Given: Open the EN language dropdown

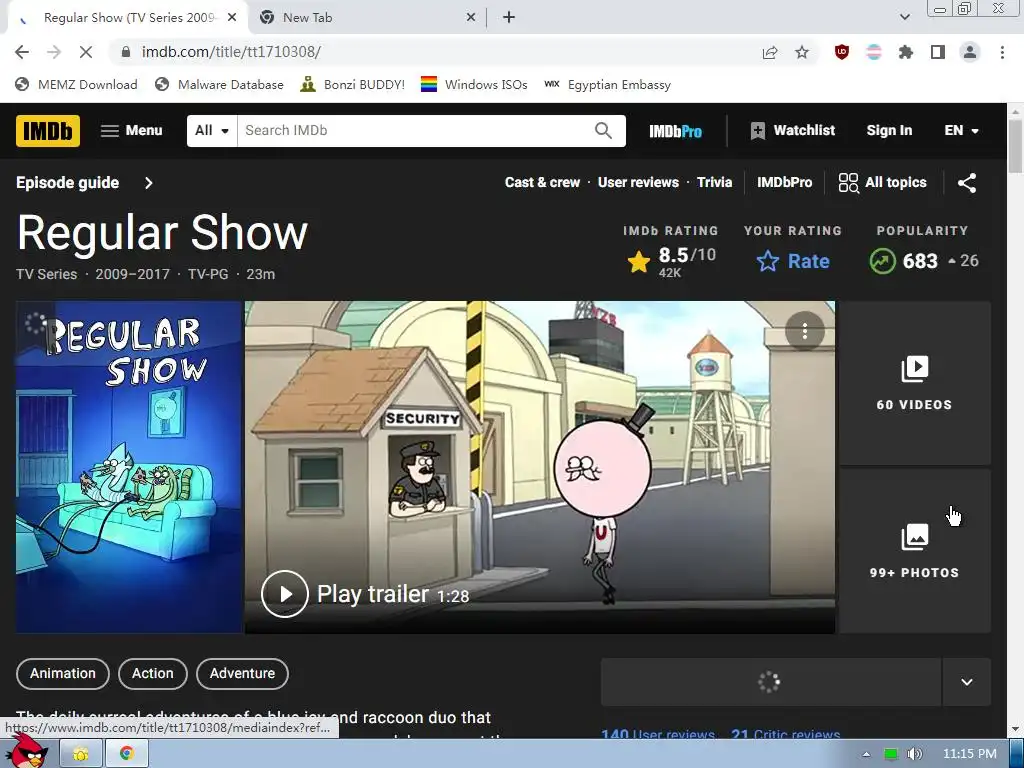Looking at the screenshot, I should [961, 131].
